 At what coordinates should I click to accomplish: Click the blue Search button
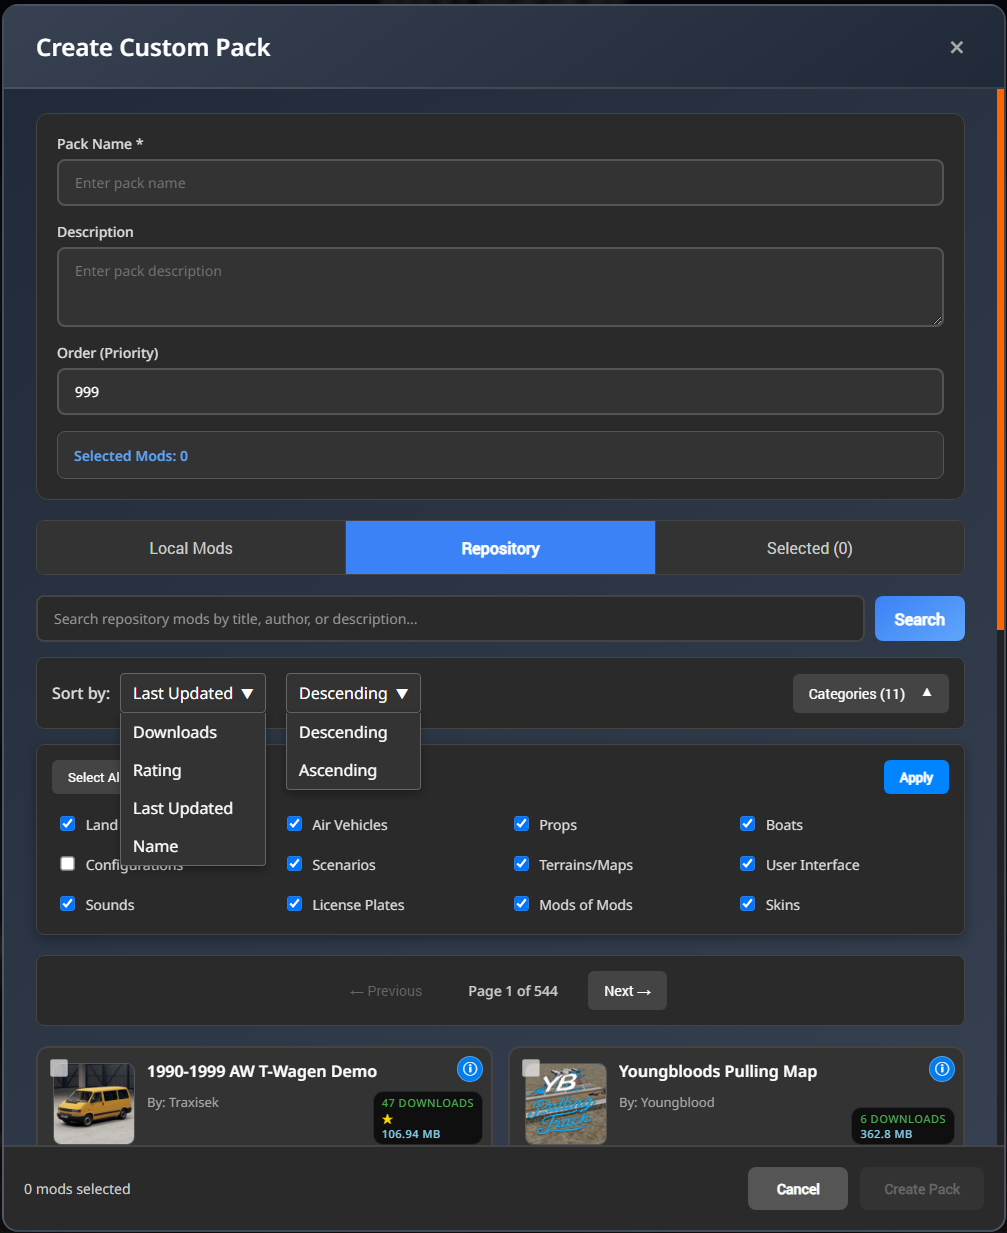pos(919,619)
